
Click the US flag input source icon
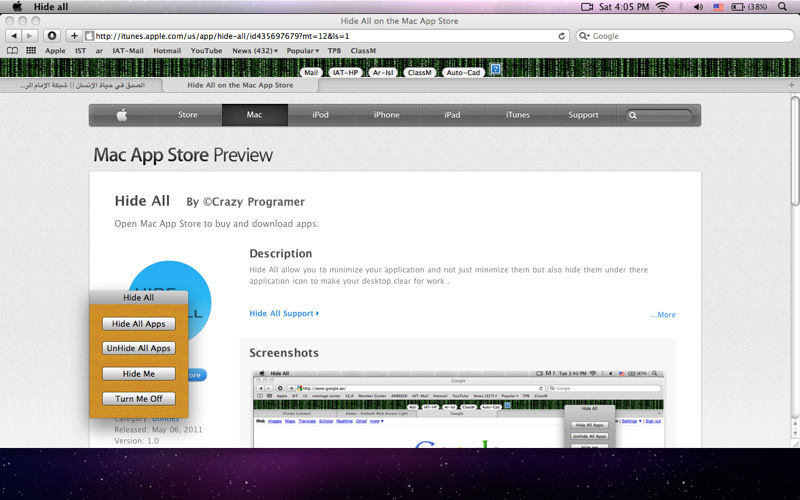(x=718, y=7)
